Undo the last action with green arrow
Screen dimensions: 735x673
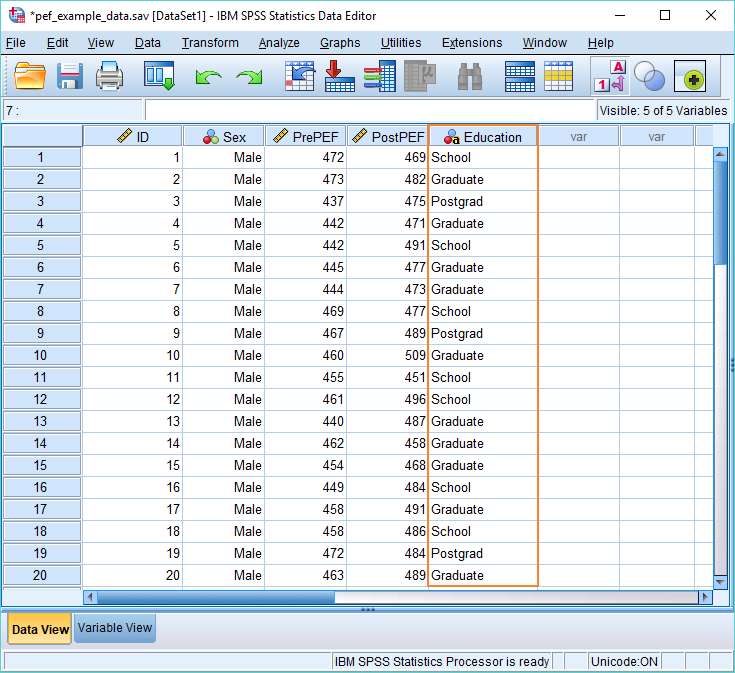[x=209, y=77]
